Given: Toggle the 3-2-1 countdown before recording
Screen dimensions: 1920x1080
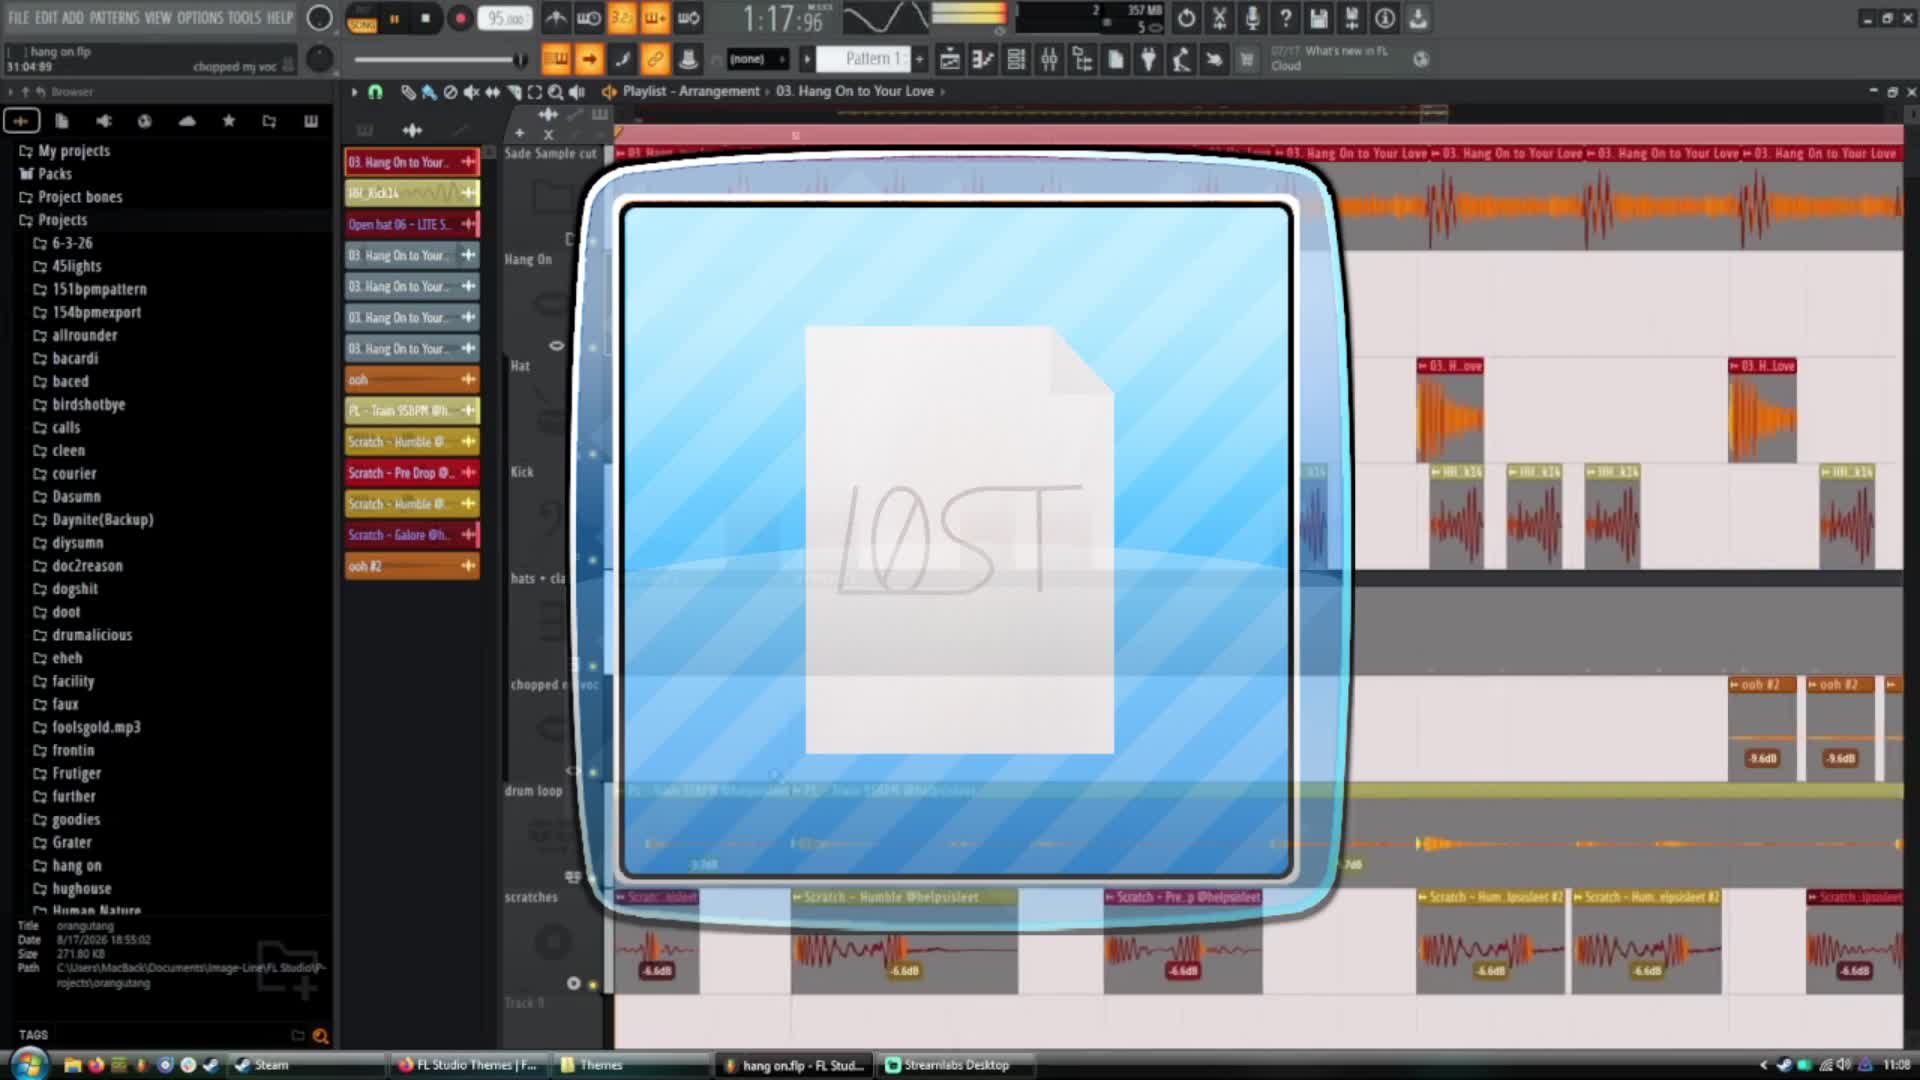Looking at the screenshot, I should click(x=622, y=18).
